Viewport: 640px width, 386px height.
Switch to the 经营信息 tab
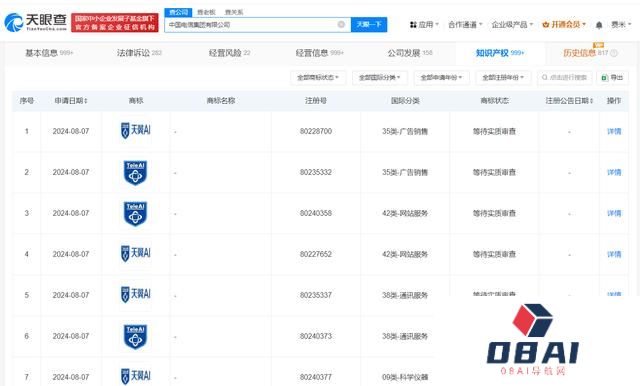(x=320, y=53)
